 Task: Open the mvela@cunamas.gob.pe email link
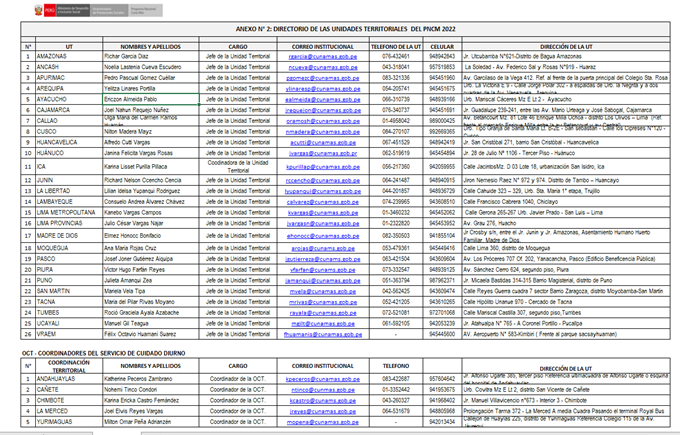(323, 291)
